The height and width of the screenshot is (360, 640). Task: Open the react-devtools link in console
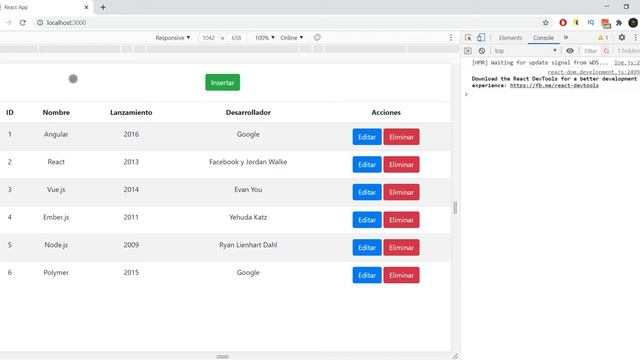pyautogui.click(x=554, y=85)
